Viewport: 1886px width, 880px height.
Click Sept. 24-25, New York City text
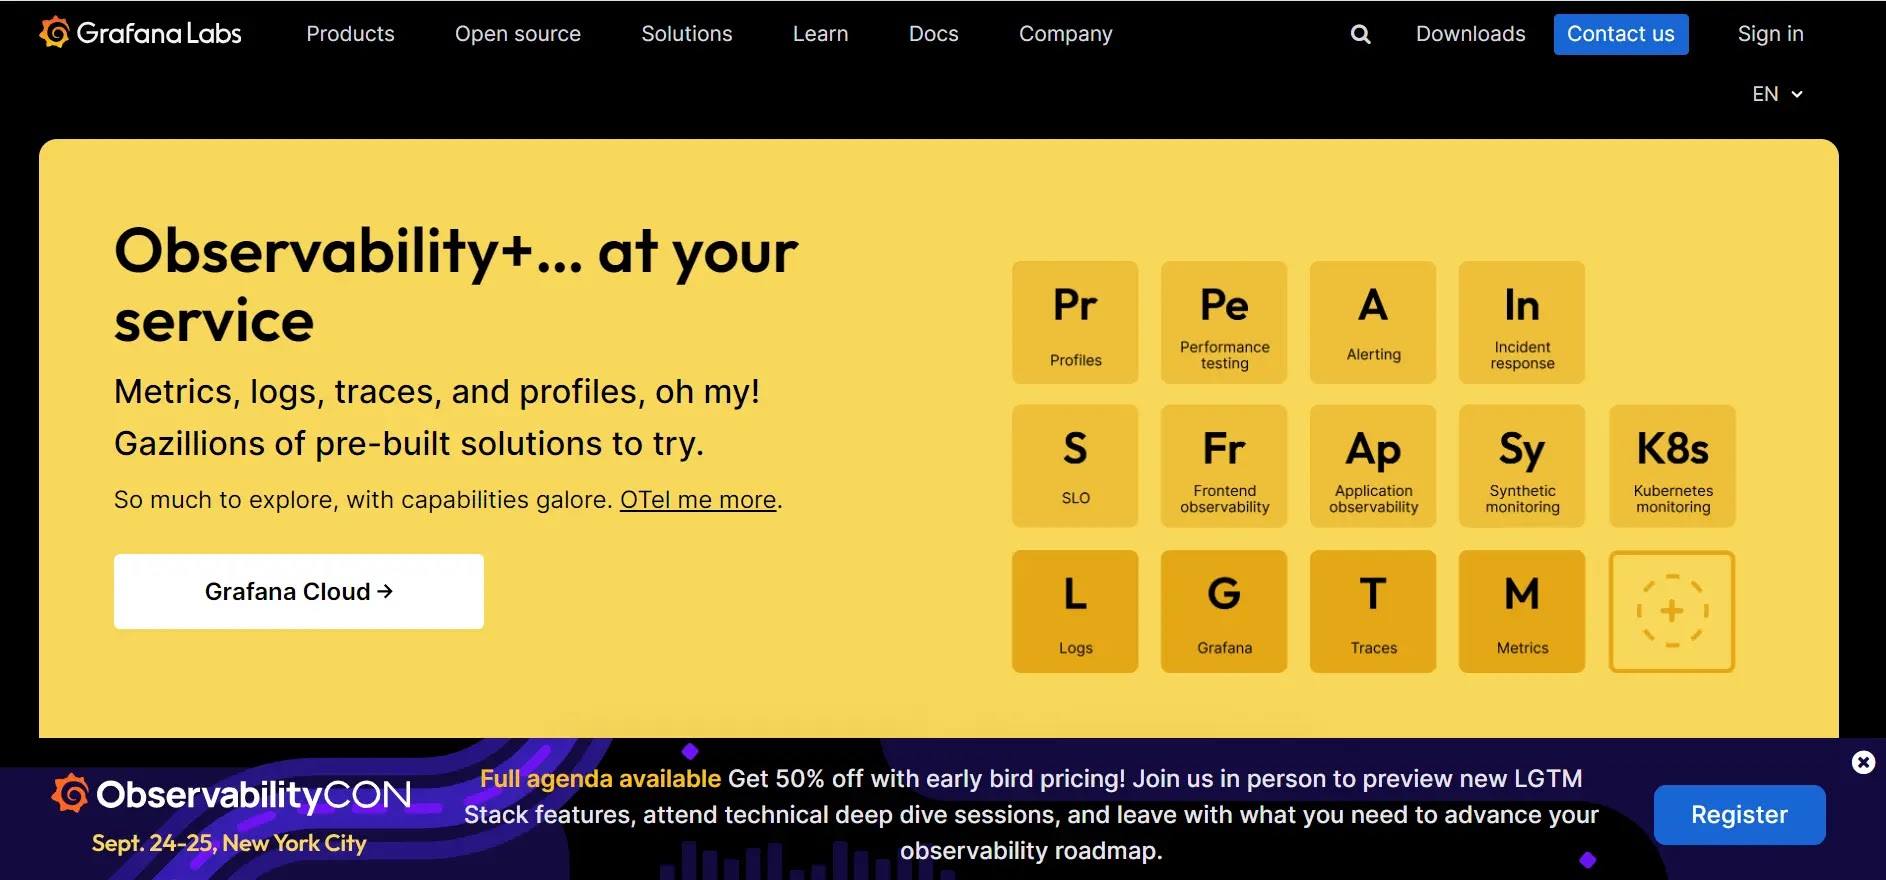coord(229,843)
